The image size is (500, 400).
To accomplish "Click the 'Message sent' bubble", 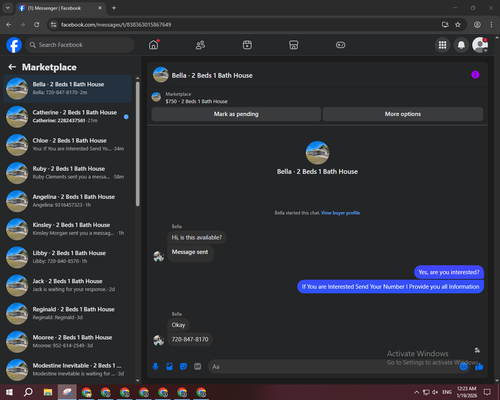I will (x=190, y=252).
